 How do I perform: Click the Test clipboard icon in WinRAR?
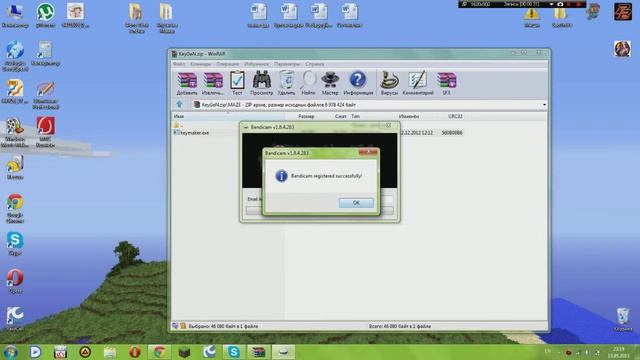(237, 83)
